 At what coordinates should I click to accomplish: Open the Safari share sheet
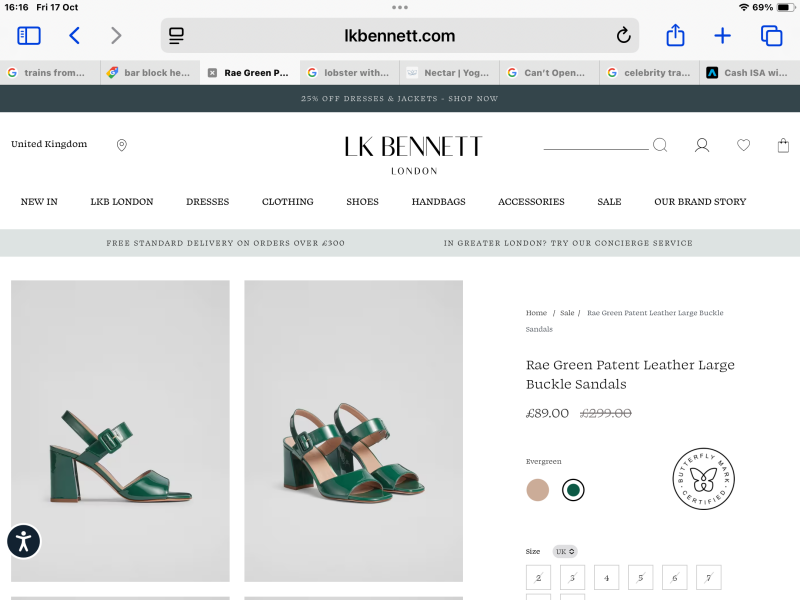(676, 35)
